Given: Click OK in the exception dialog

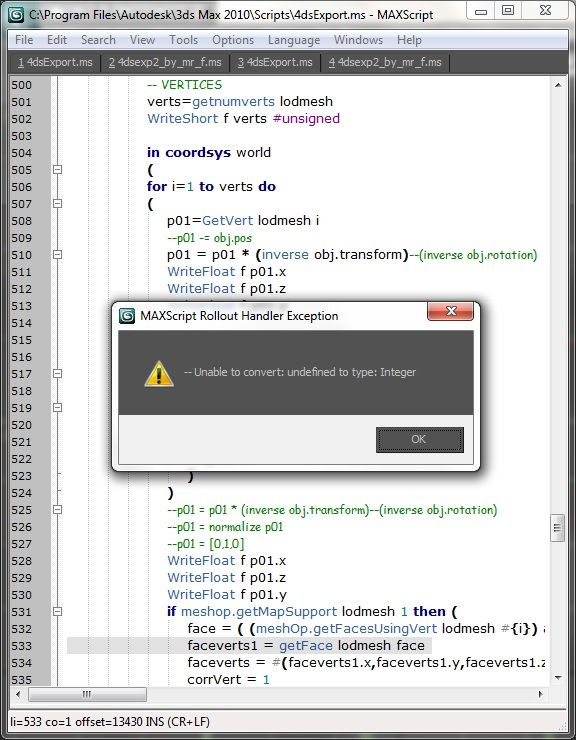Looking at the screenshot, I should [x=420, y=440].
